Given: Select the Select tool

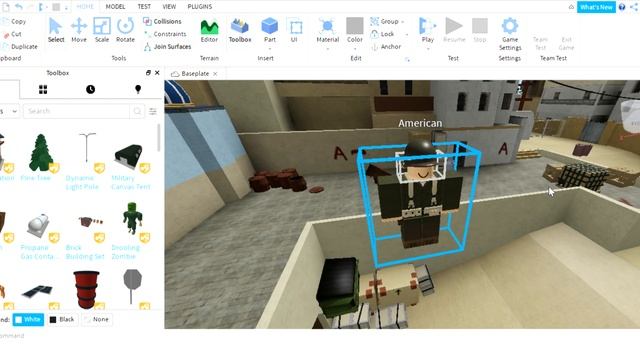Looking at the screenshot, I should 56,30.
